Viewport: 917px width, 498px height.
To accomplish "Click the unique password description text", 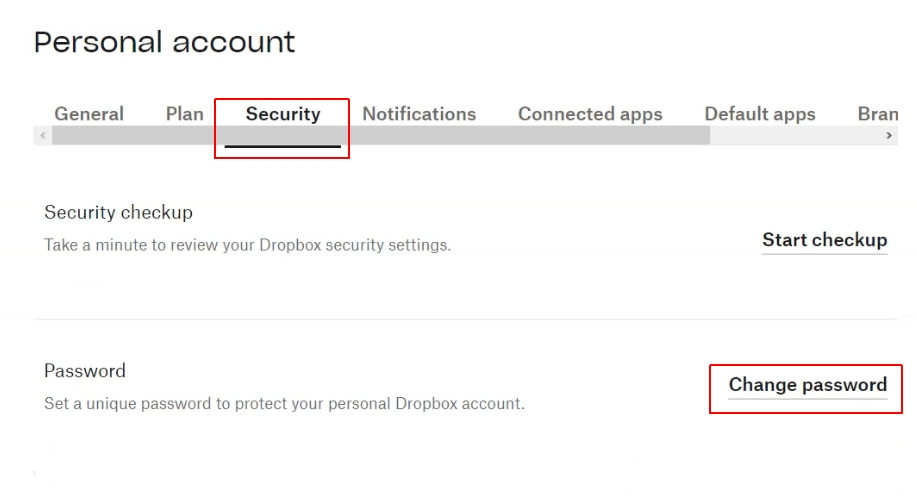I will click(284, 405).
